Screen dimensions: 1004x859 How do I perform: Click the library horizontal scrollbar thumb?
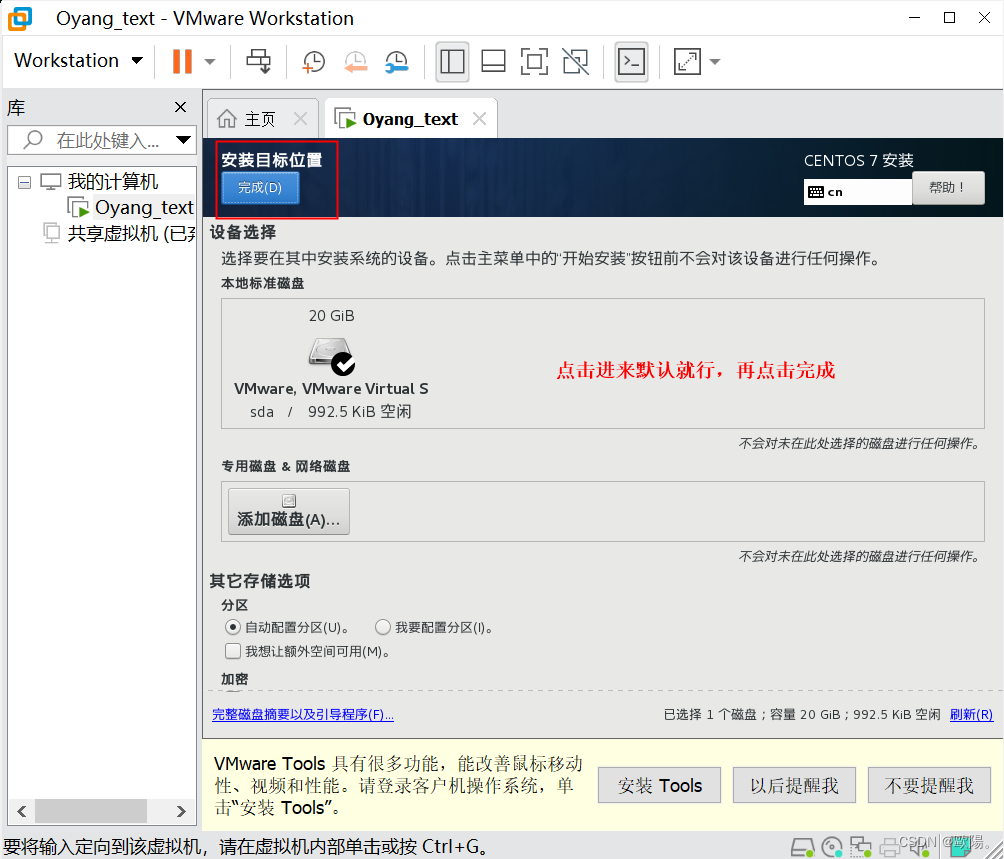[x=91, y=811]
